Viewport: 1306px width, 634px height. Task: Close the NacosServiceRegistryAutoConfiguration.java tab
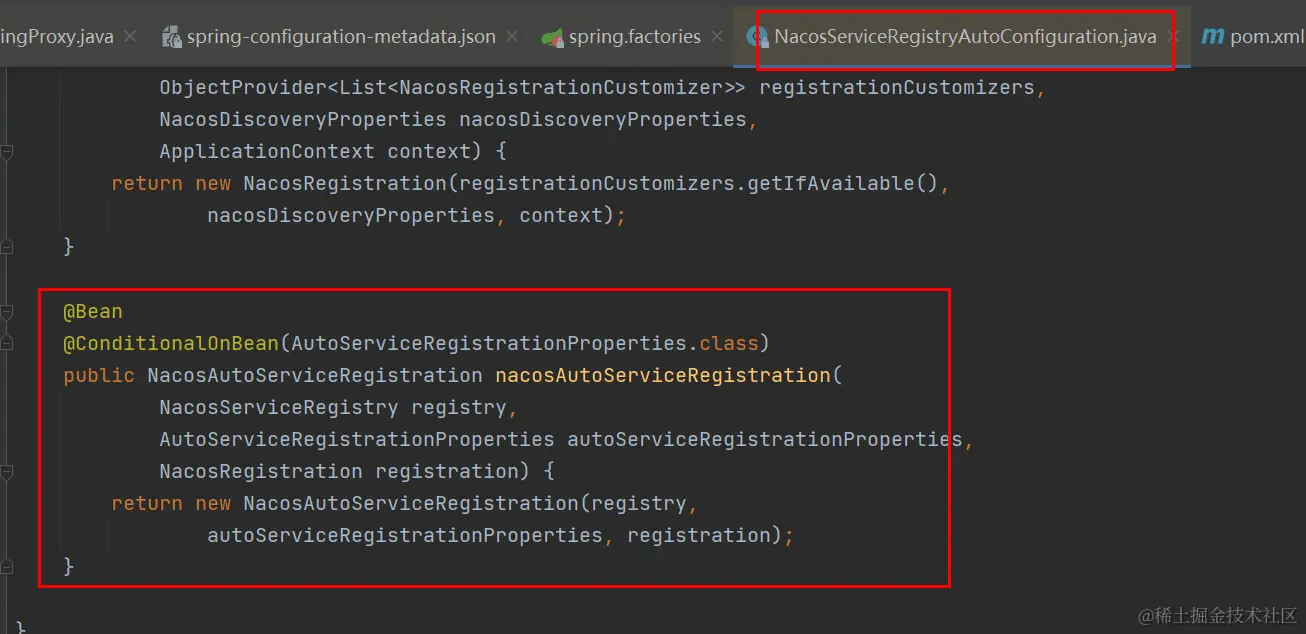click(1174, 37)
